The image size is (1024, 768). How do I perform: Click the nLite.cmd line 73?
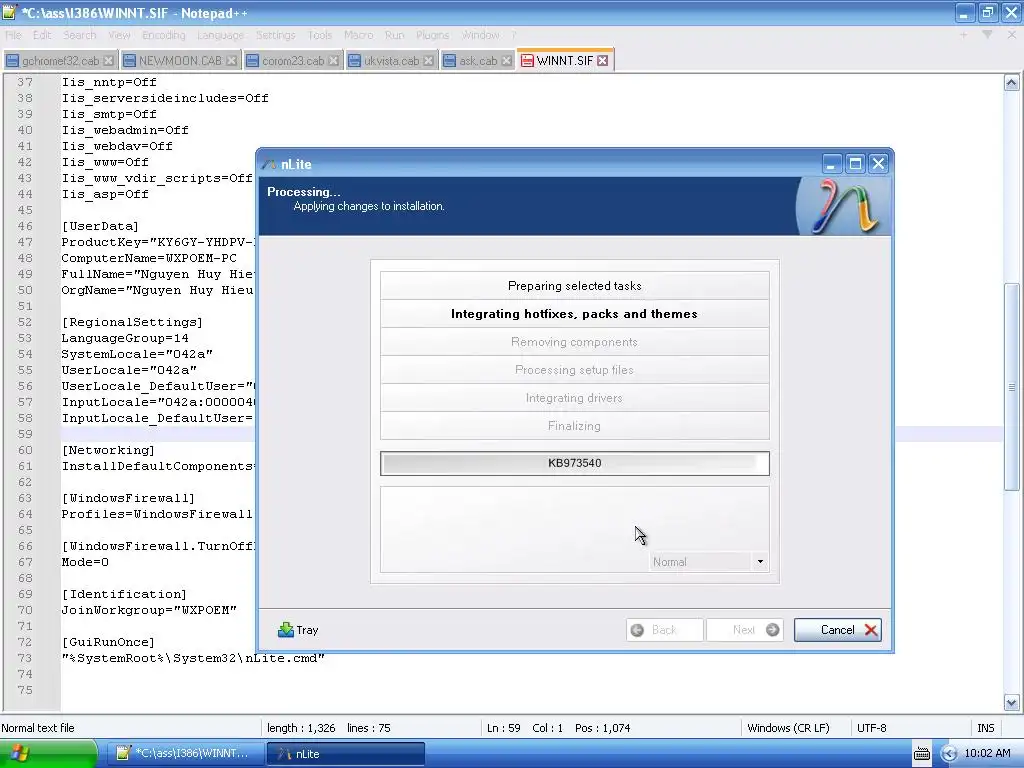click(x=193, y=658)
